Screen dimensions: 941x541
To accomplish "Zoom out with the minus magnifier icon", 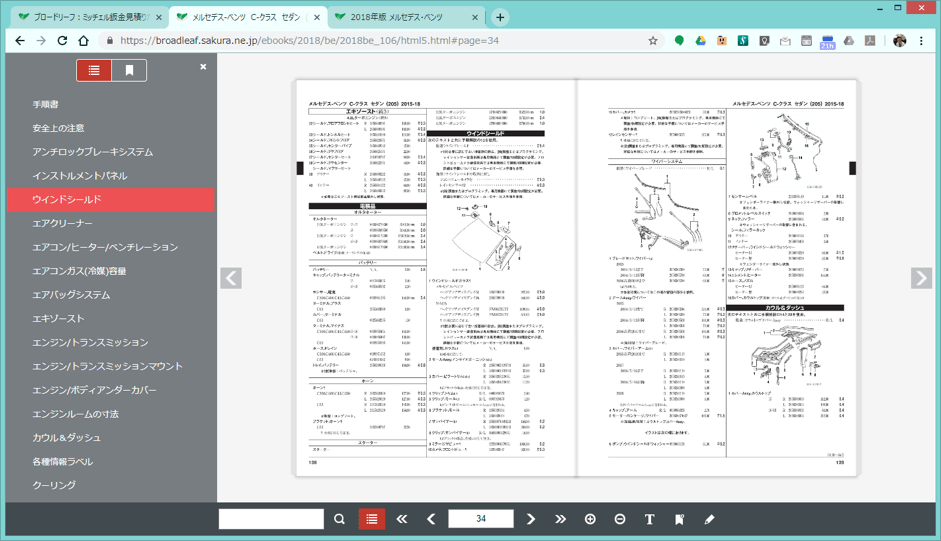I will point(620,519).
